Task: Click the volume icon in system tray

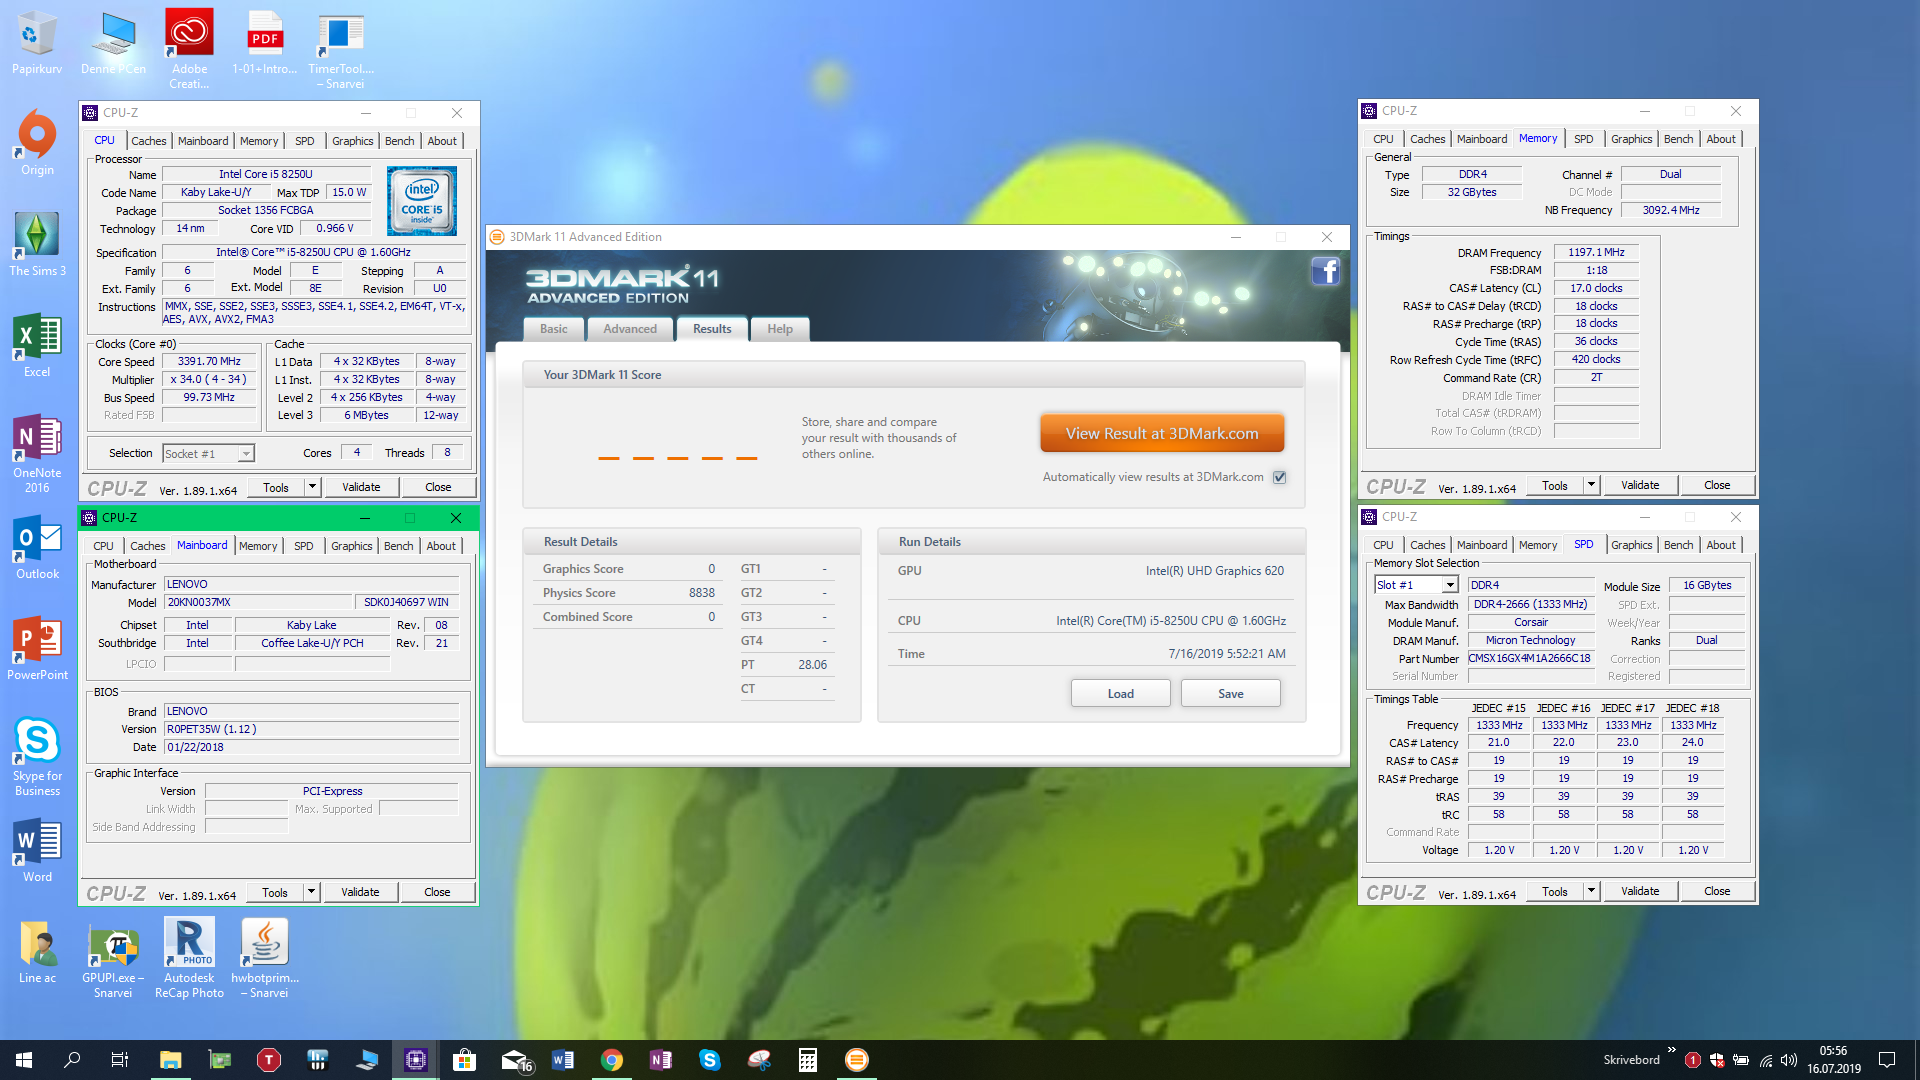Action: coord(1788,1060)
